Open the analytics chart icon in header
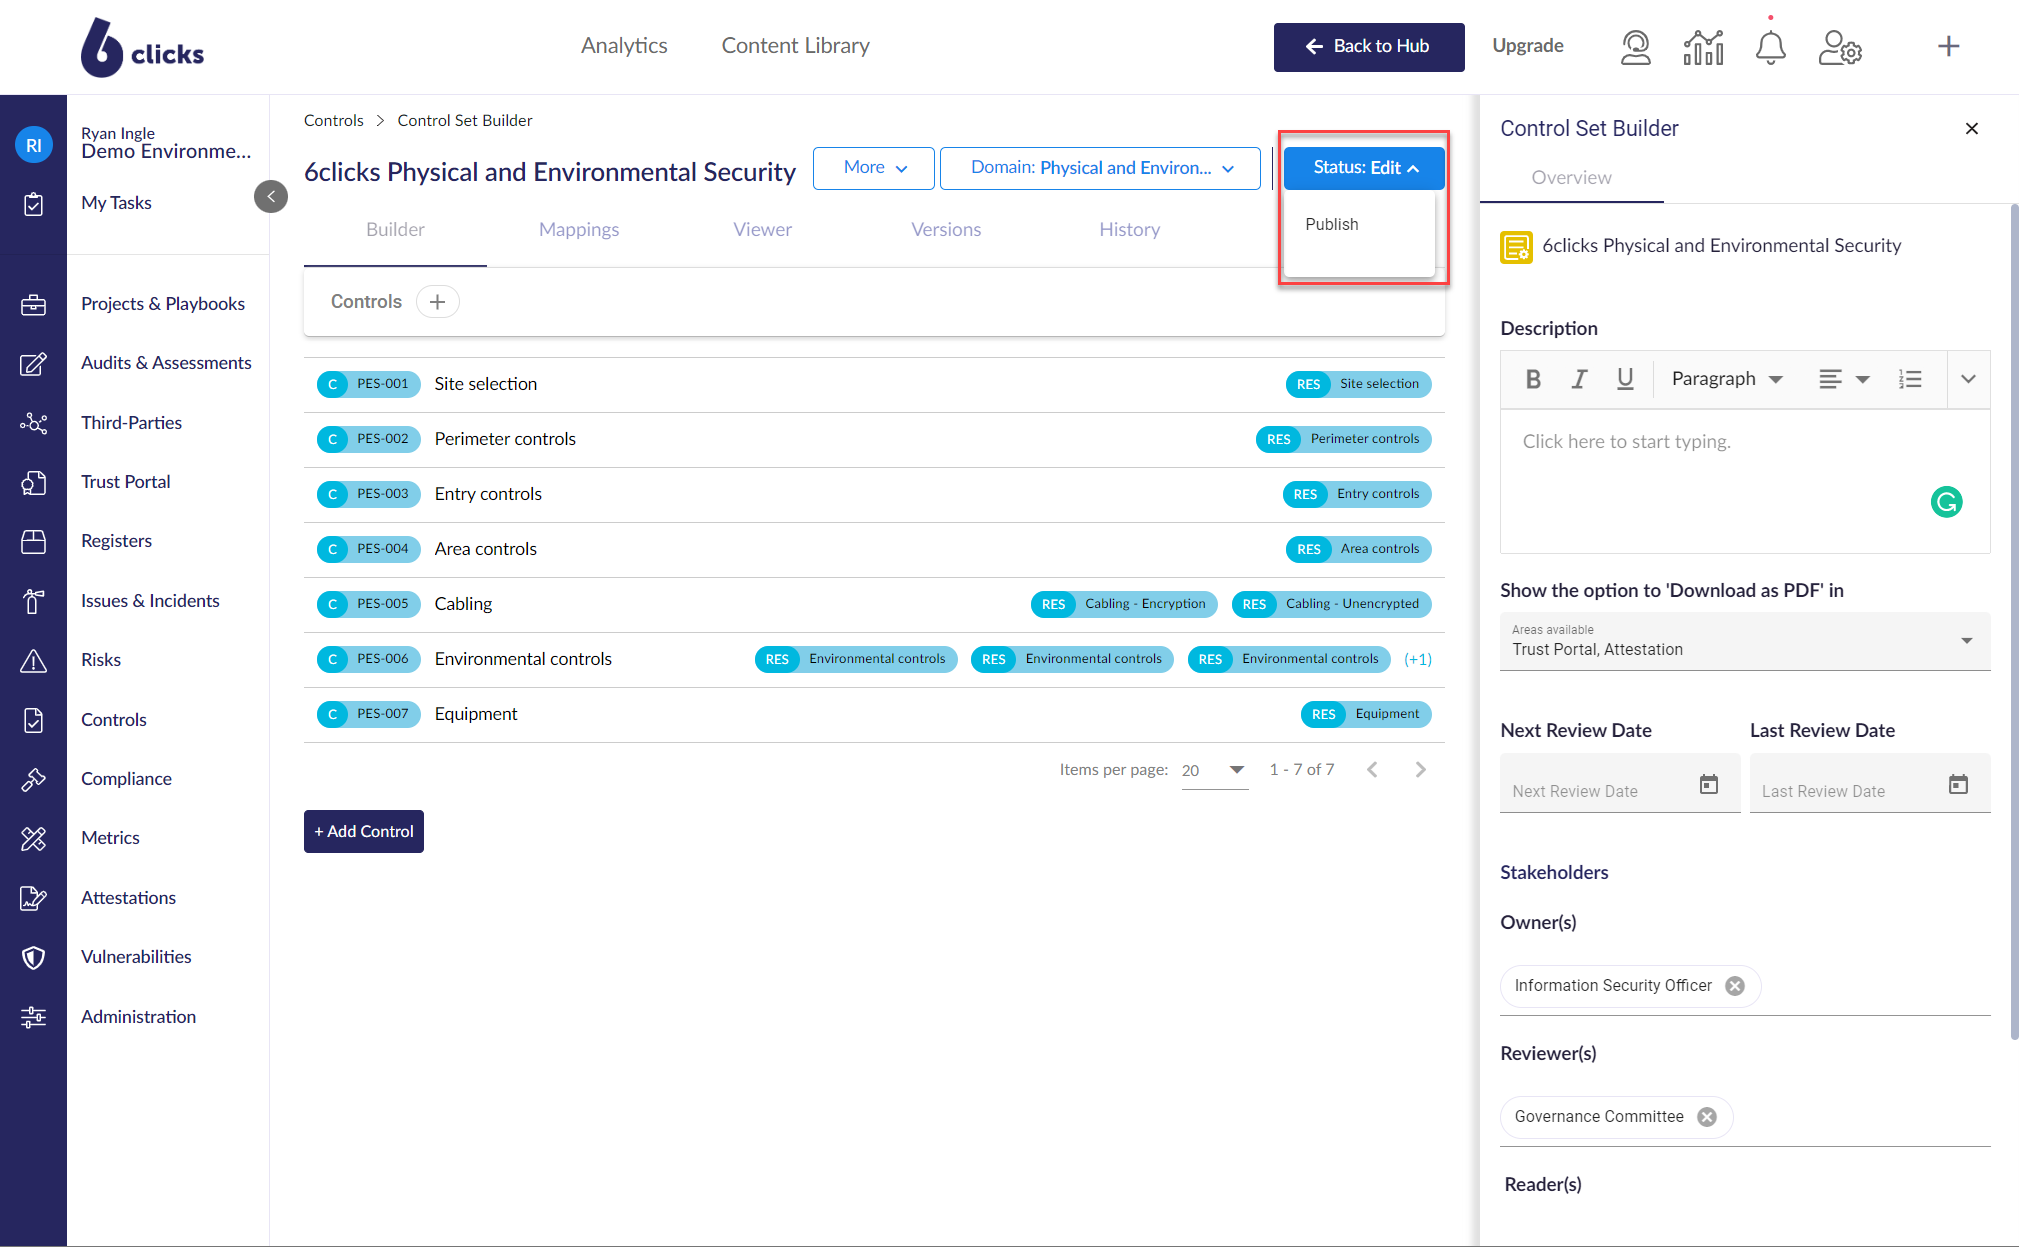The image size is (2019, 1247). pyautogui.click(x=1703, y=47)
